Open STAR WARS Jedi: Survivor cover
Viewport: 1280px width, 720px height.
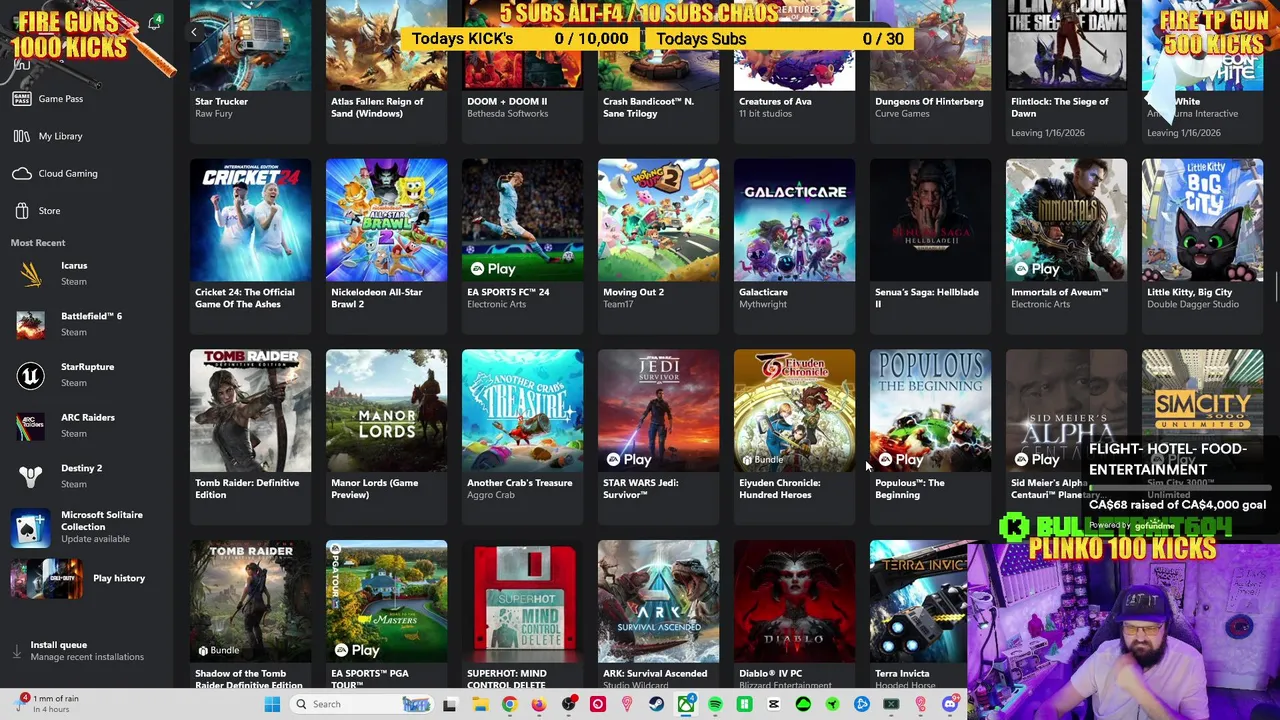[658, 410]
